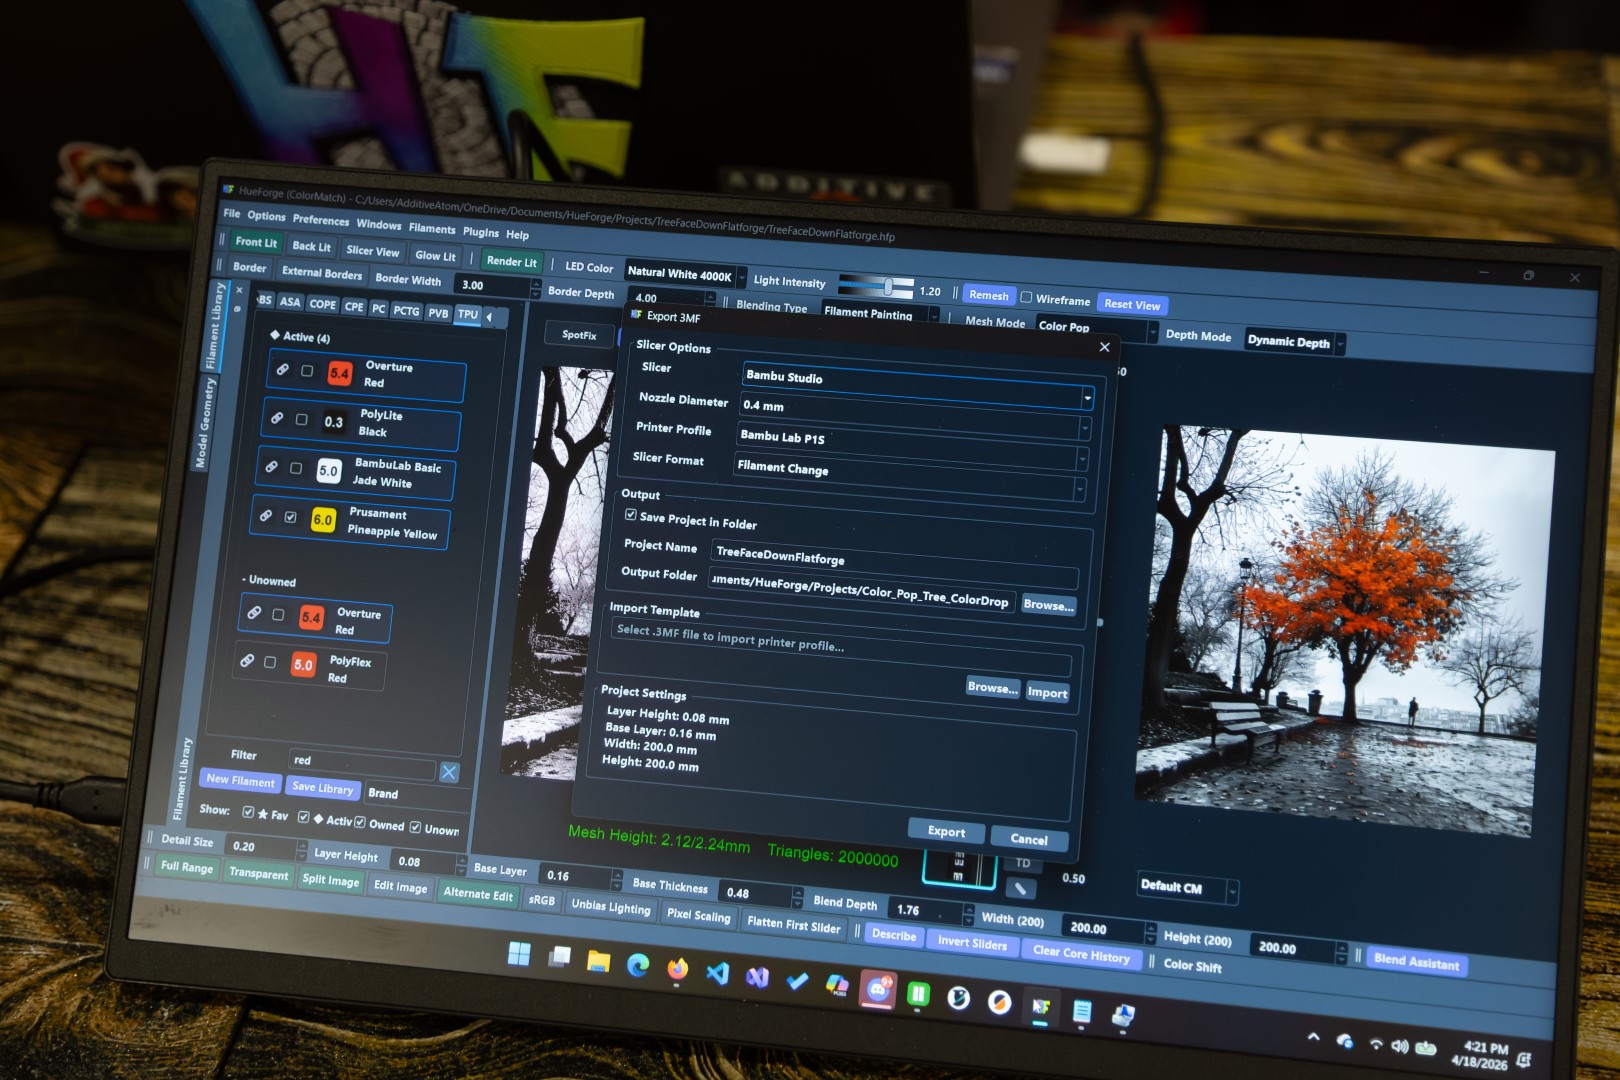Open the LED Color dropdown

[685, 273]
